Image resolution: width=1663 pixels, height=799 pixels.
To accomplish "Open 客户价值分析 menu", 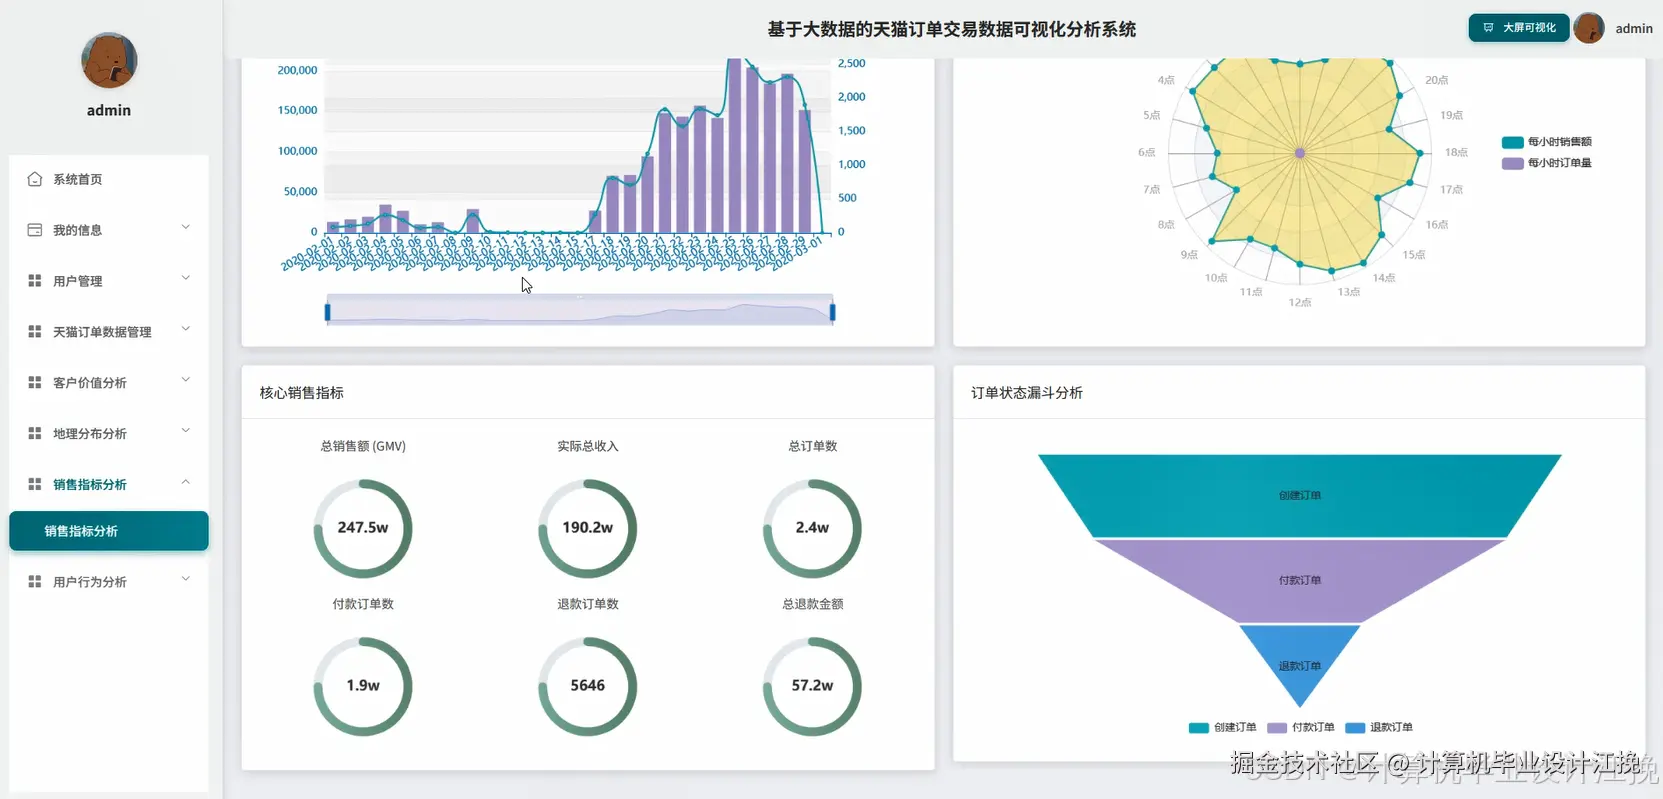I will (109, 382).
